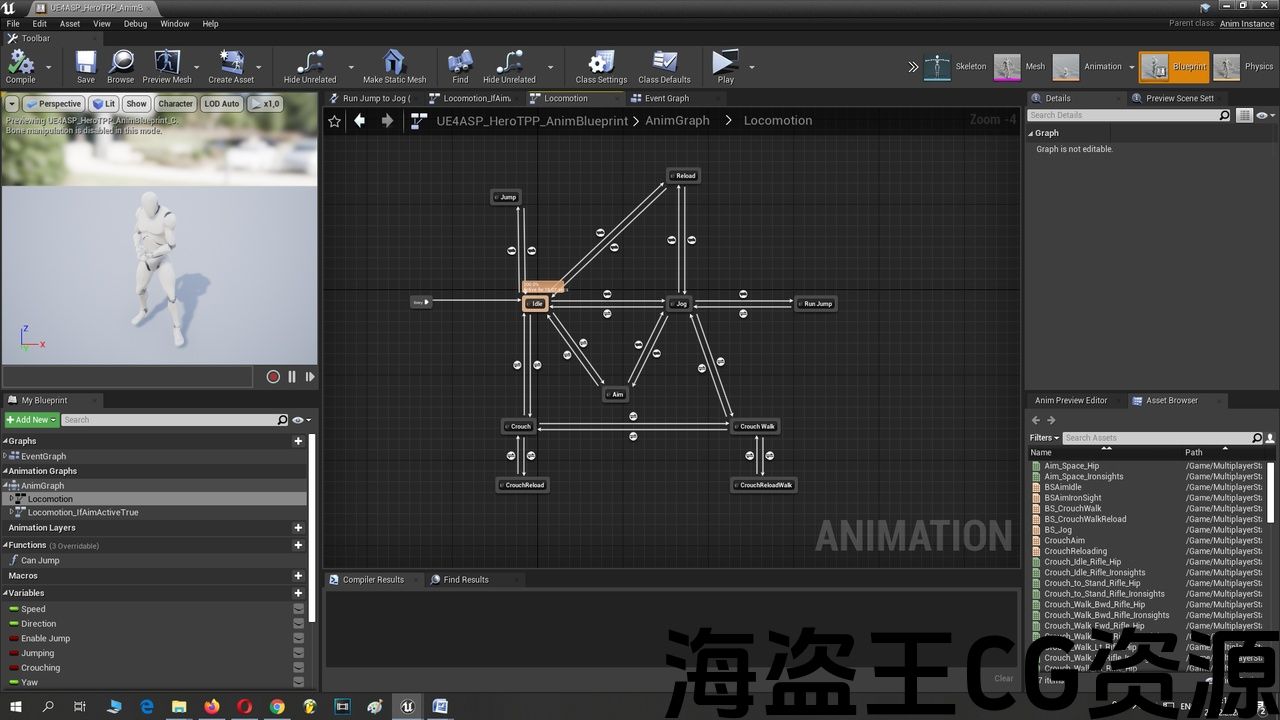Open the Window menu

click(x=174, y=24)
